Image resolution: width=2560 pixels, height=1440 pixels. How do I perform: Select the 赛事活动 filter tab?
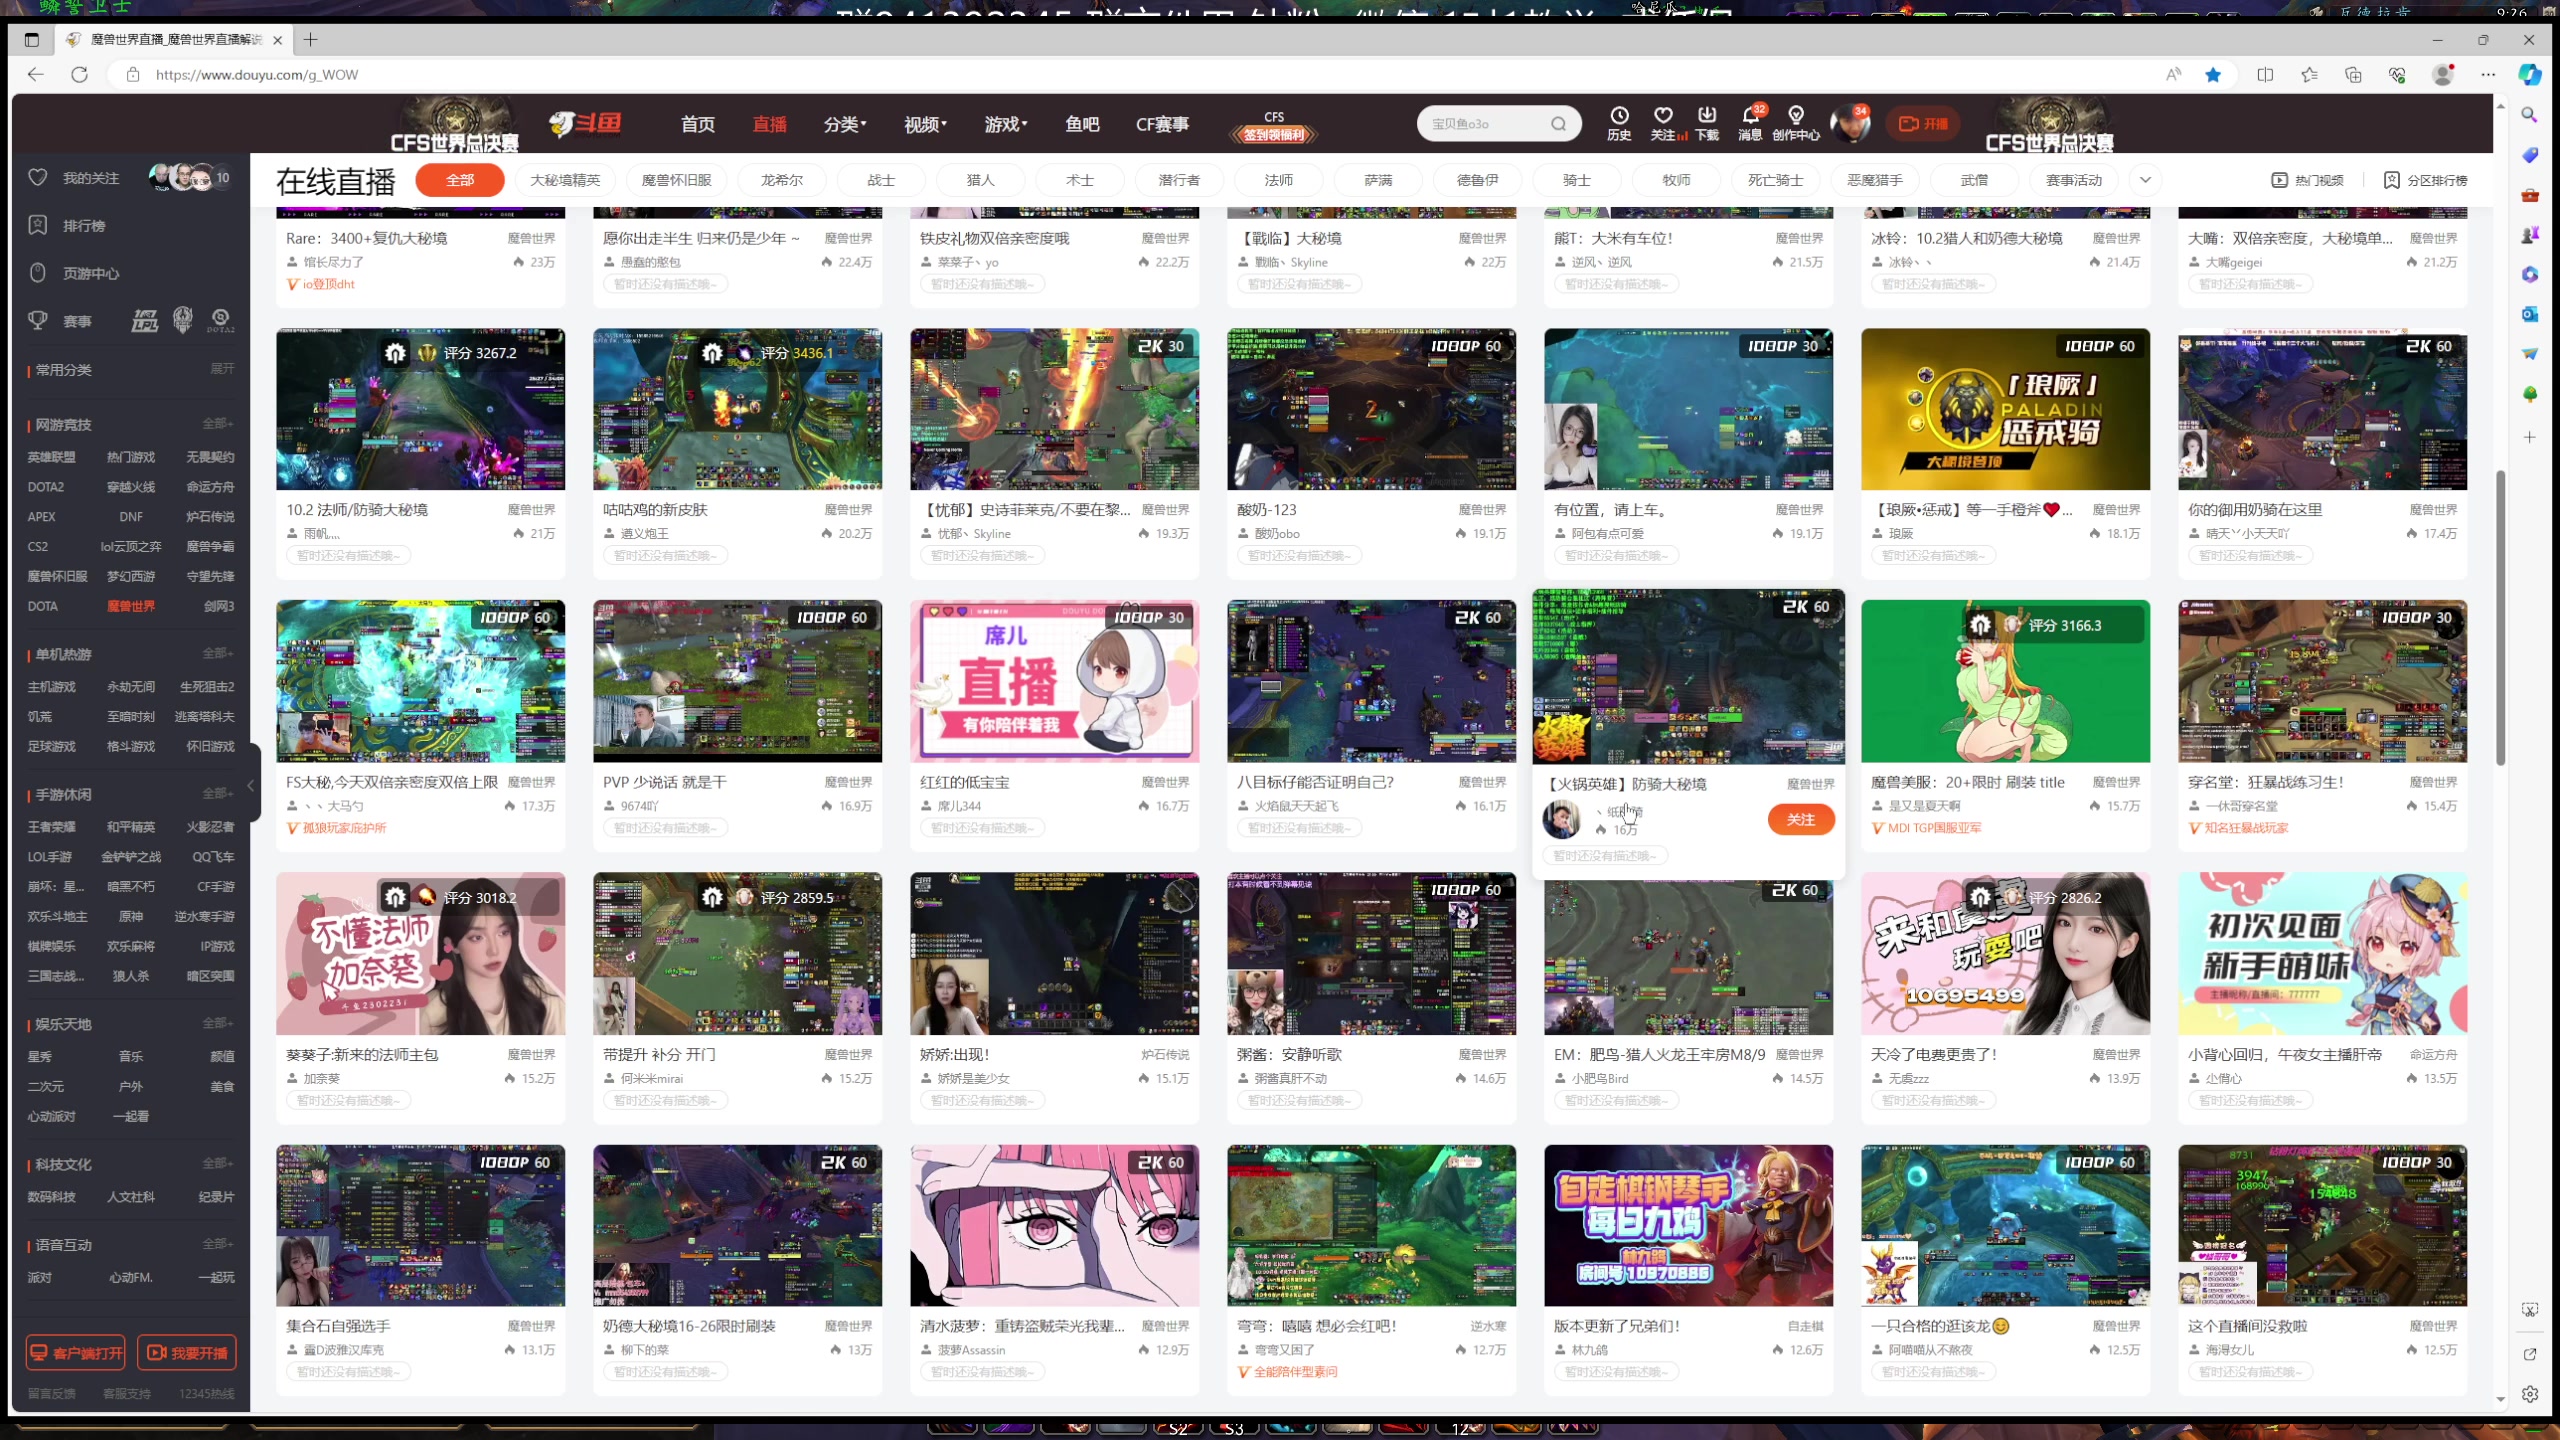pos(2073,180)
